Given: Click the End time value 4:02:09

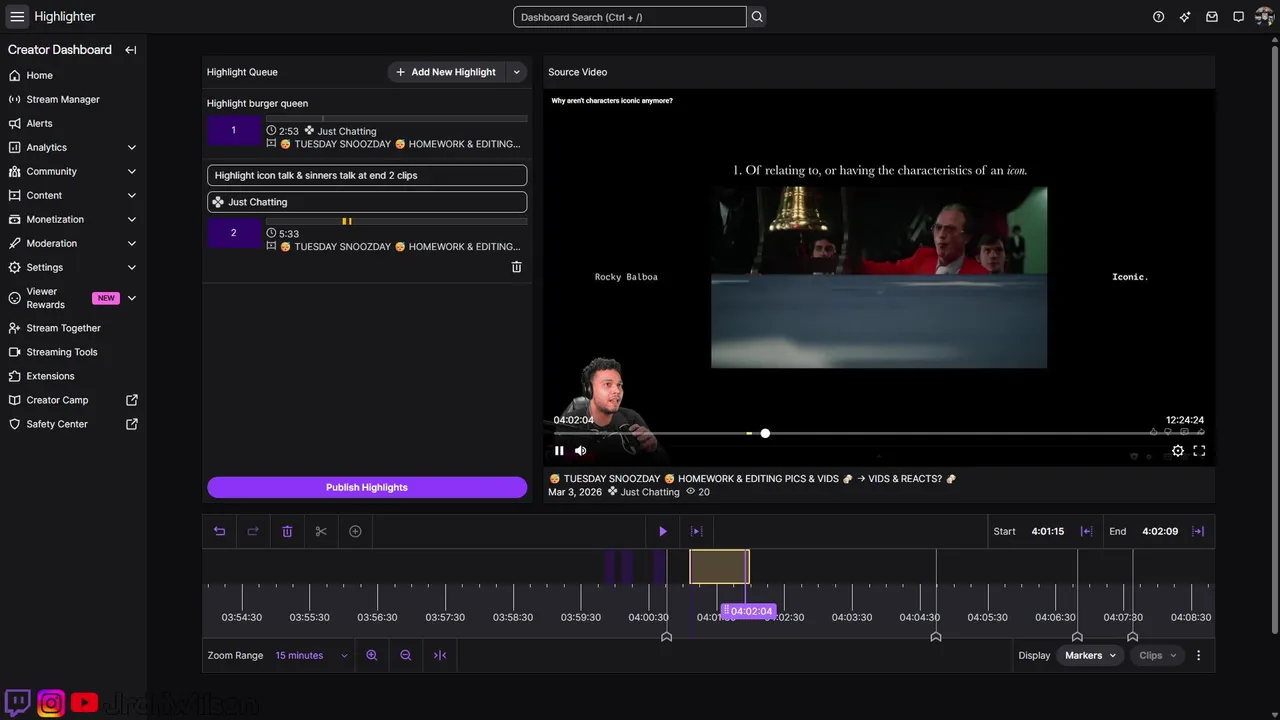Looking at the screenshot, I should (x=1160, y=531).
